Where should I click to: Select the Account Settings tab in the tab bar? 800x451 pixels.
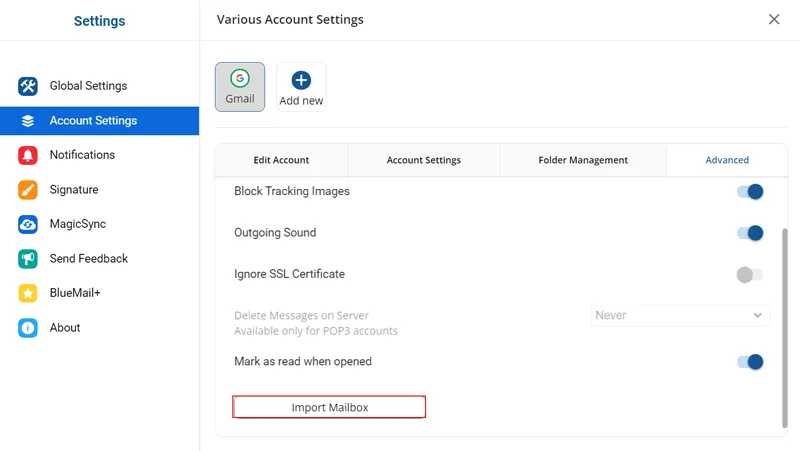423,160
